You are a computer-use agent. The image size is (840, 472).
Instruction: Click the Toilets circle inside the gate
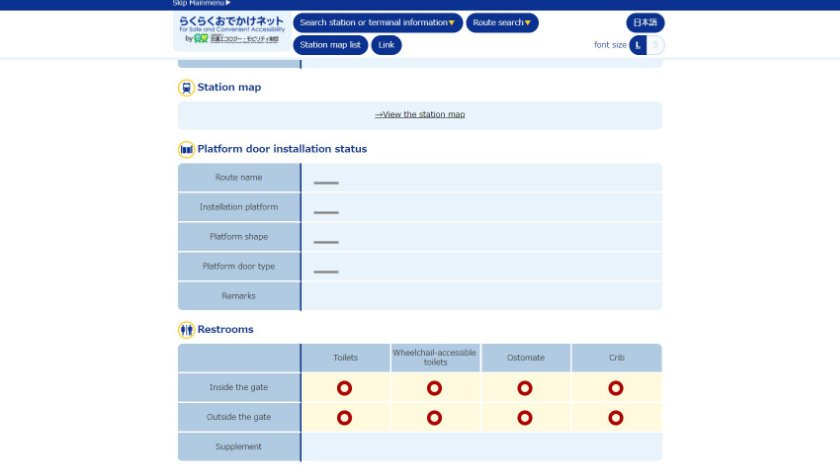(x=344, y=388)
